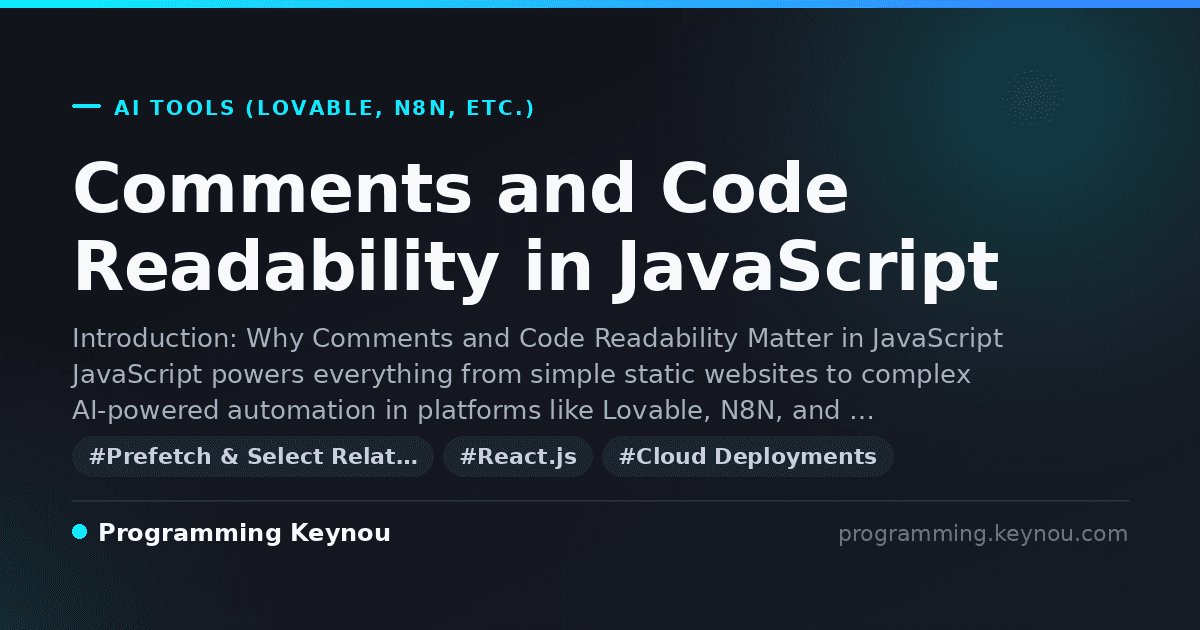Select the '#Cloud Deployments' tag
The width and height of the screenshot is (1200, 630).
(748, 457)
